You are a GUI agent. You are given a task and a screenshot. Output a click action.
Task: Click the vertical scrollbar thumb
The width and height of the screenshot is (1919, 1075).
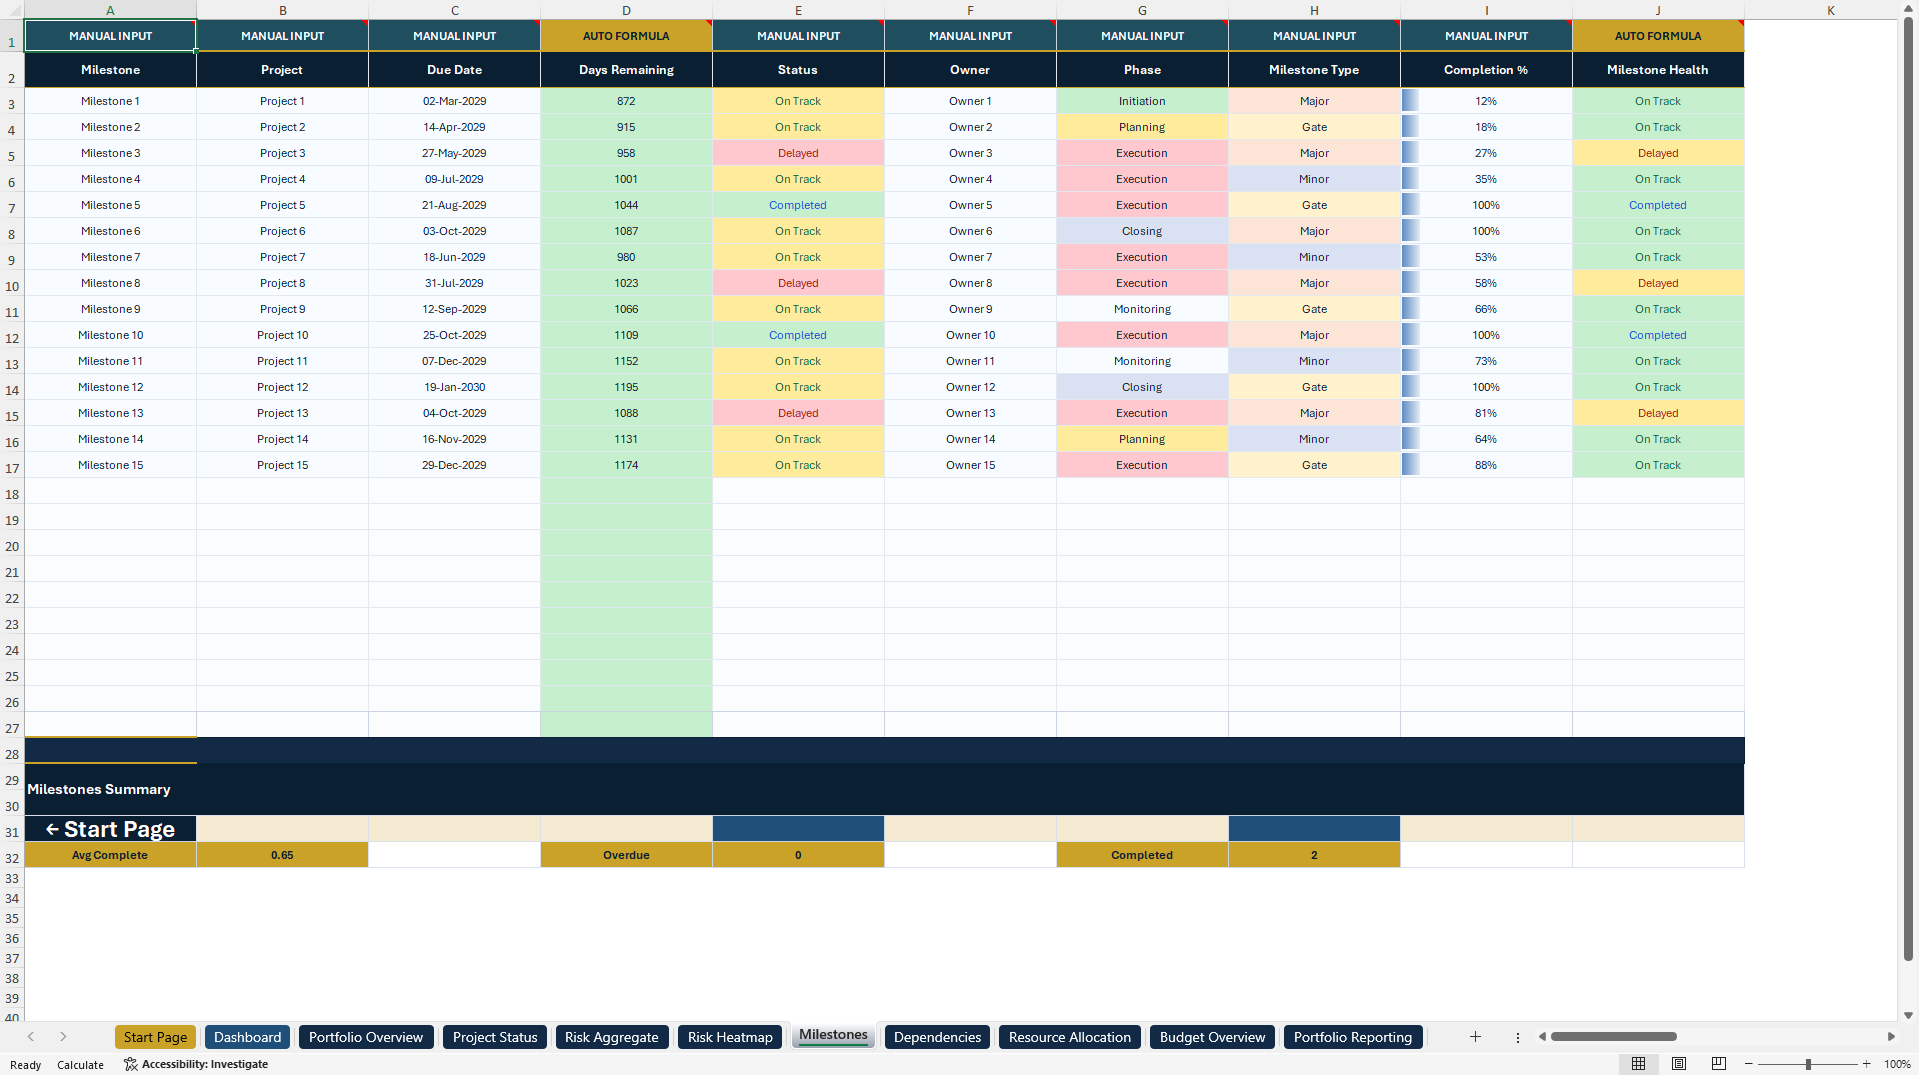pos(1909,490)
